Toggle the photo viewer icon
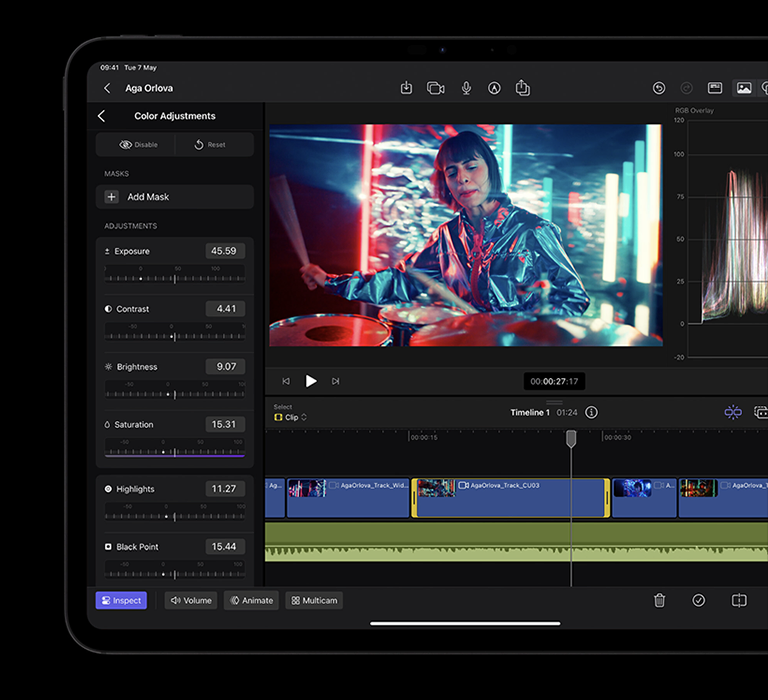 744,88
